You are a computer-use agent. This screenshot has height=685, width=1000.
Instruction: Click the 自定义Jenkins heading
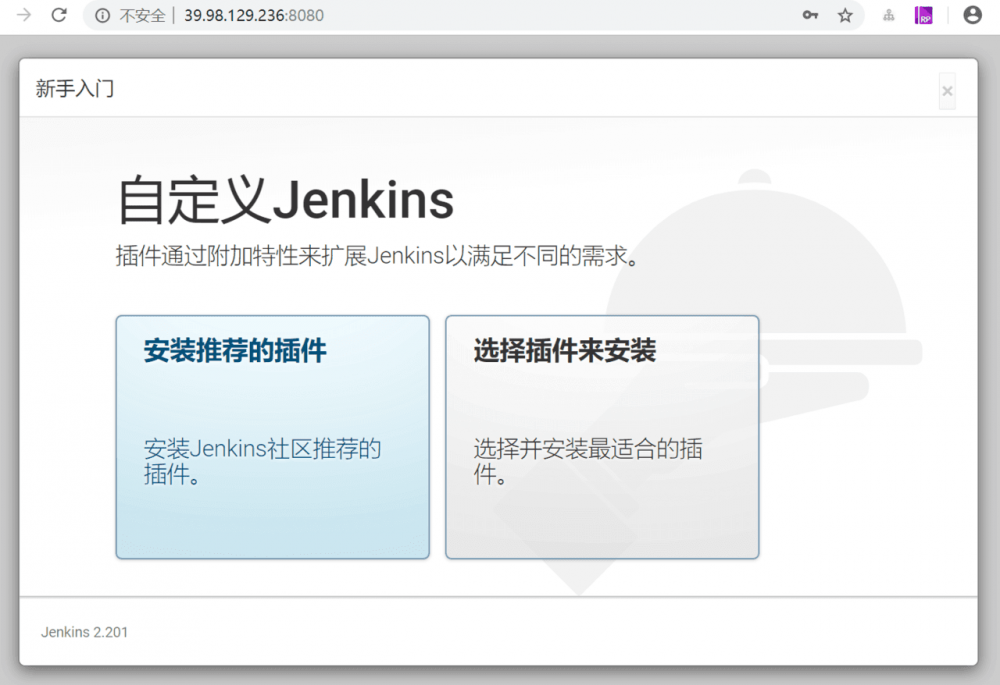pos(283,199)
